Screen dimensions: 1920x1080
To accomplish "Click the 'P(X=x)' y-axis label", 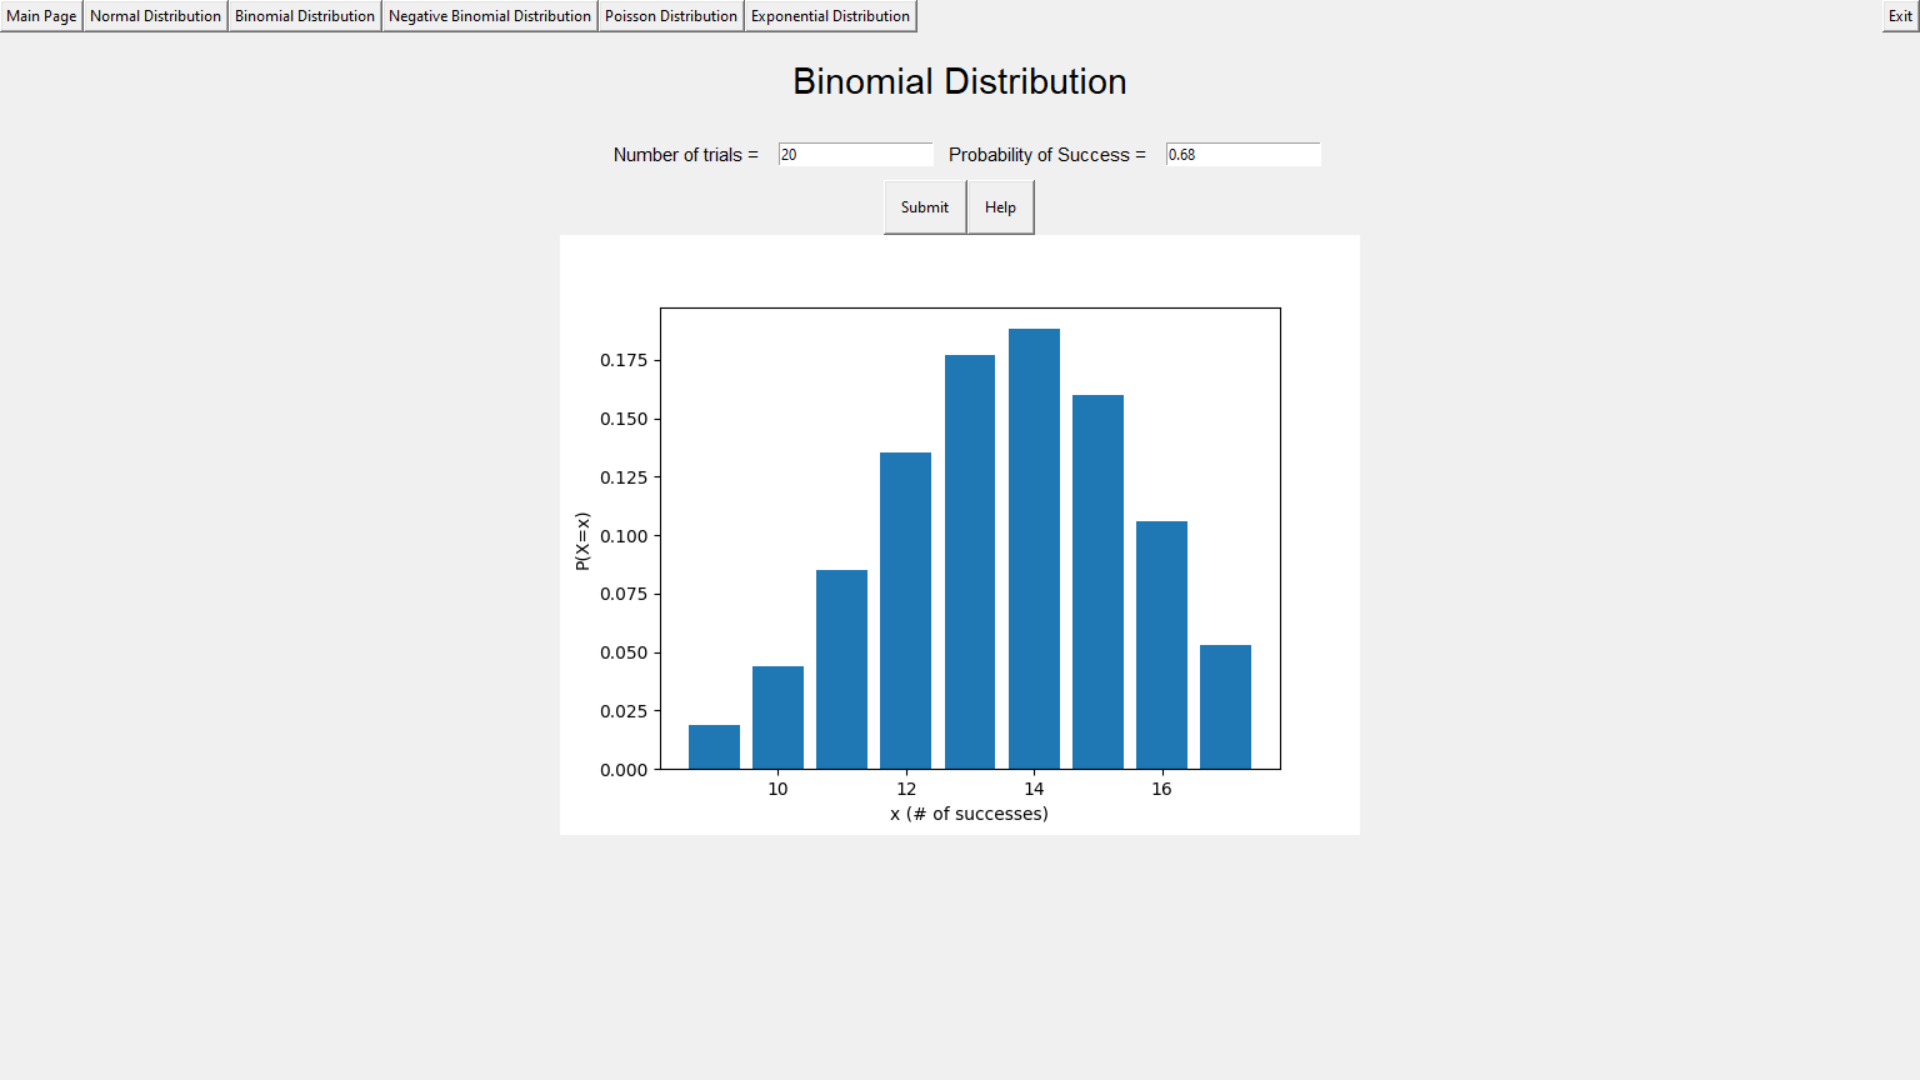I will coord(582,541).
